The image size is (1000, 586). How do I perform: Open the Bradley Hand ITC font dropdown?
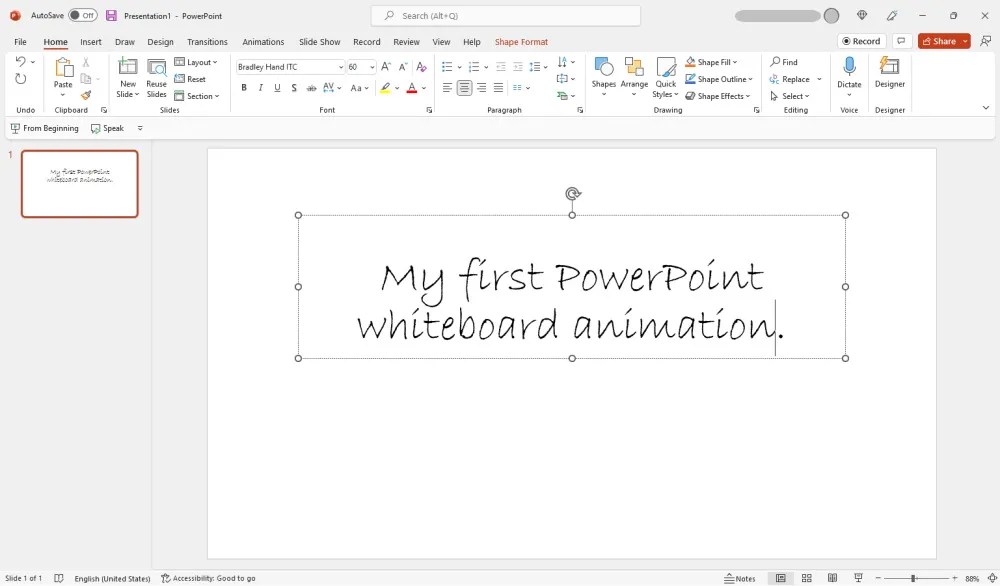click(x=341, y=66)
